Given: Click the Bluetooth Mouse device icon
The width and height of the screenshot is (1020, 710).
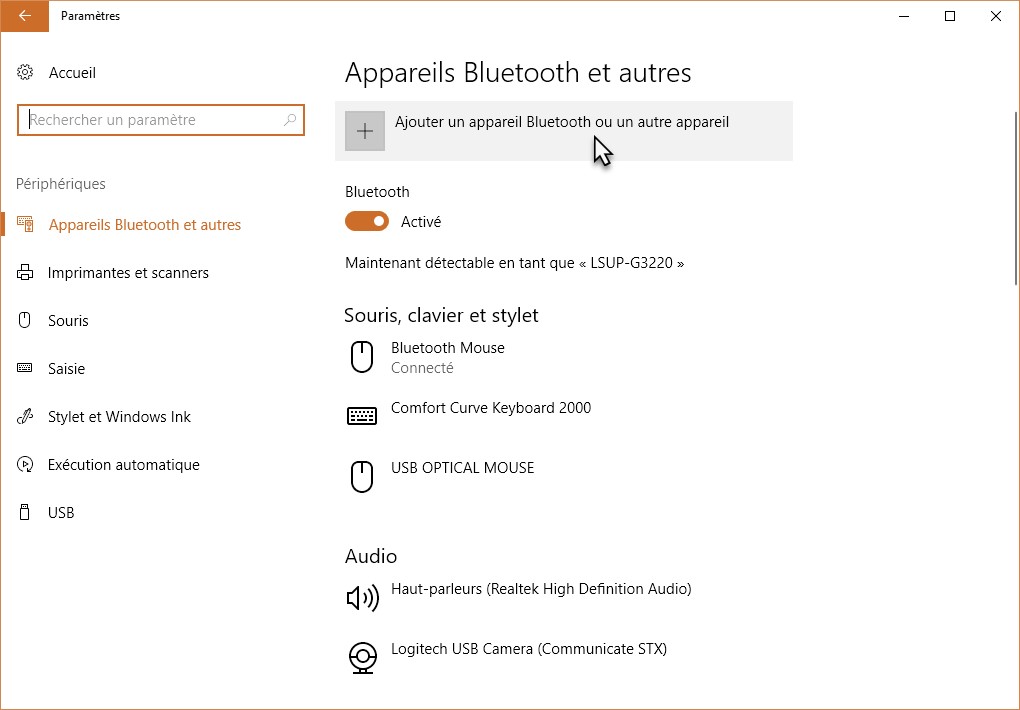Looking at the screenshot, I should [x=362, y=357].
